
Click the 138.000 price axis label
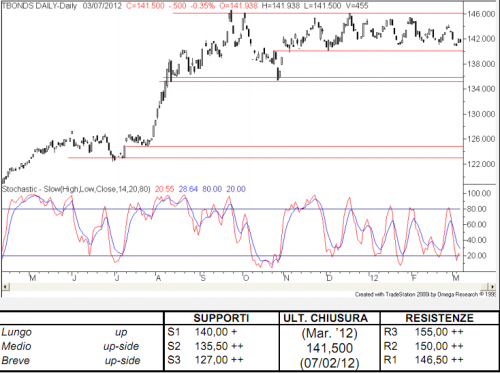click(x=481, y=64)
